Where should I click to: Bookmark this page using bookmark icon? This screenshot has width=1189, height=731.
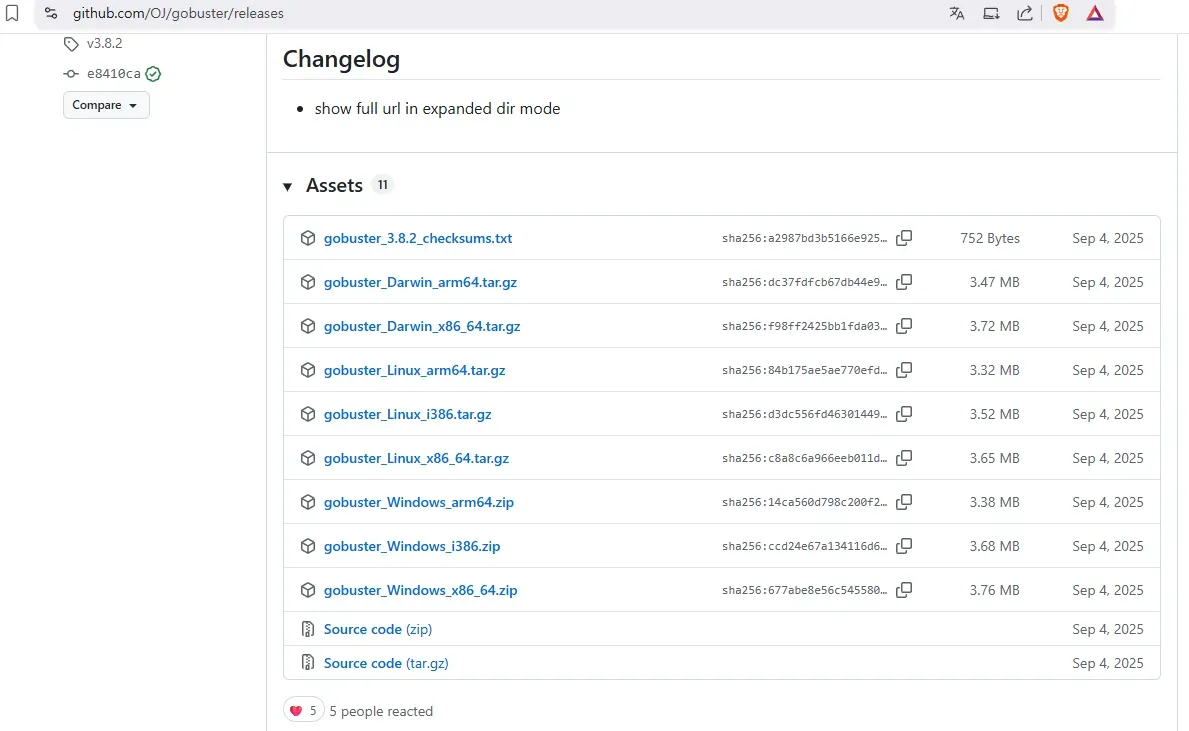pos(12,13)
